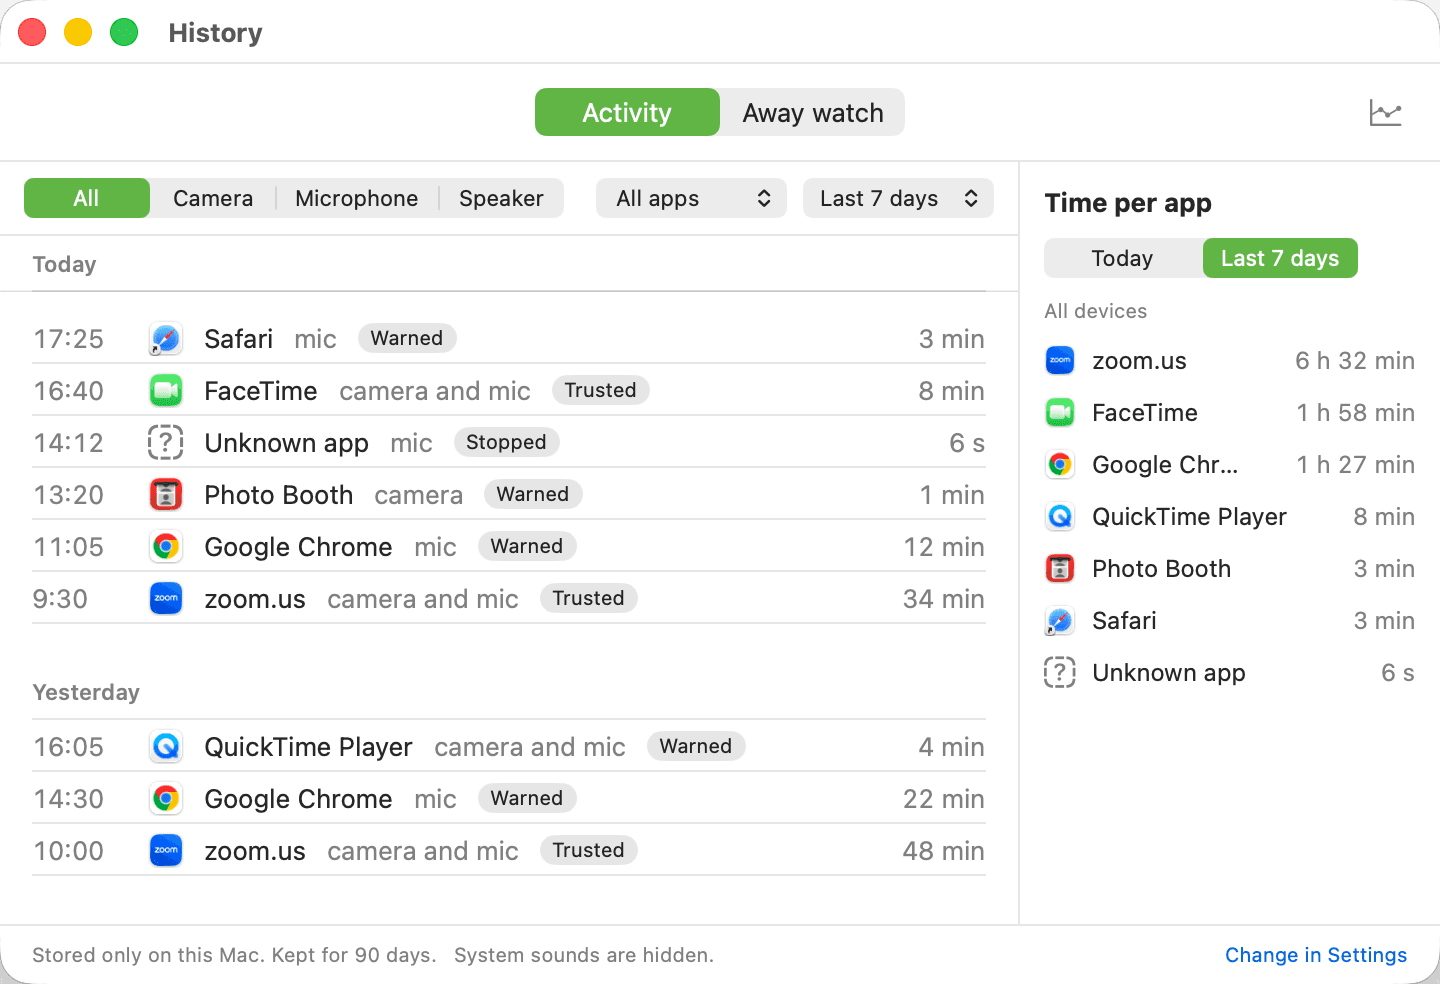This screenshot has height=984, width=1440.
Task: Click the Trusted badge on the FaceTime row
Action: tap(600, 390)
